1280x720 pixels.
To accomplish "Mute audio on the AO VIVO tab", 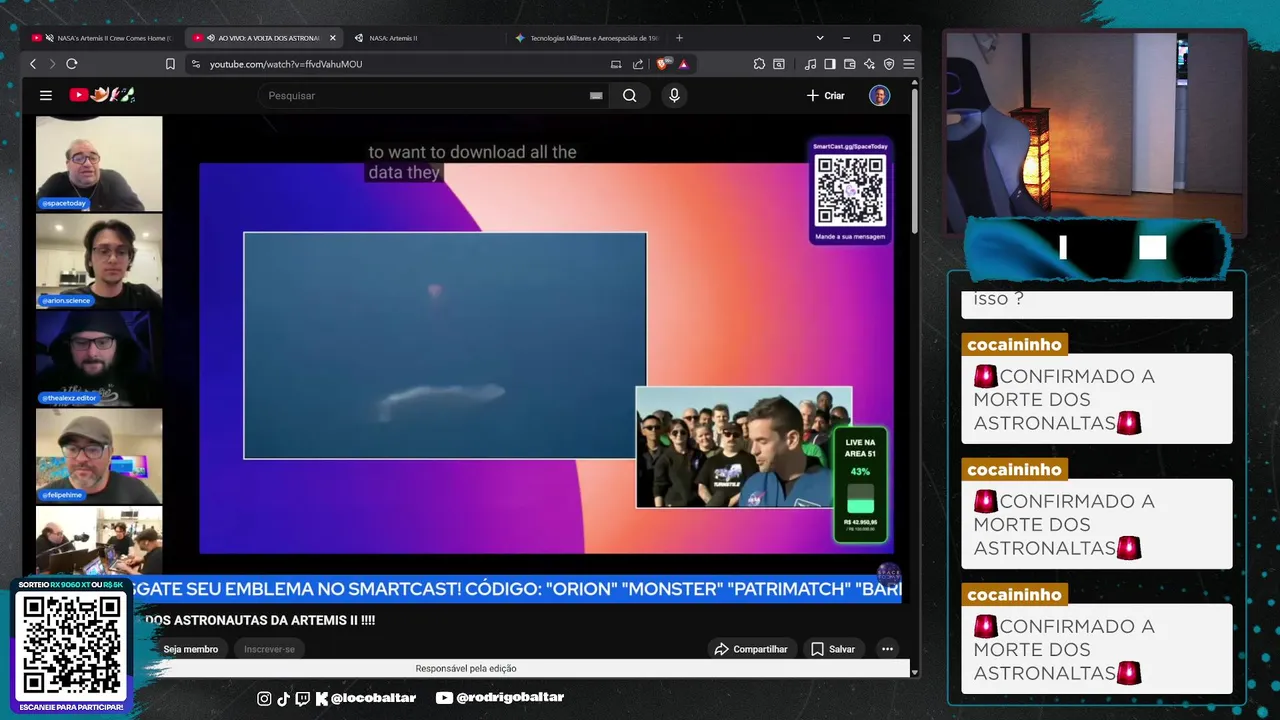I will pyautogui.click(x=210, y=38).
